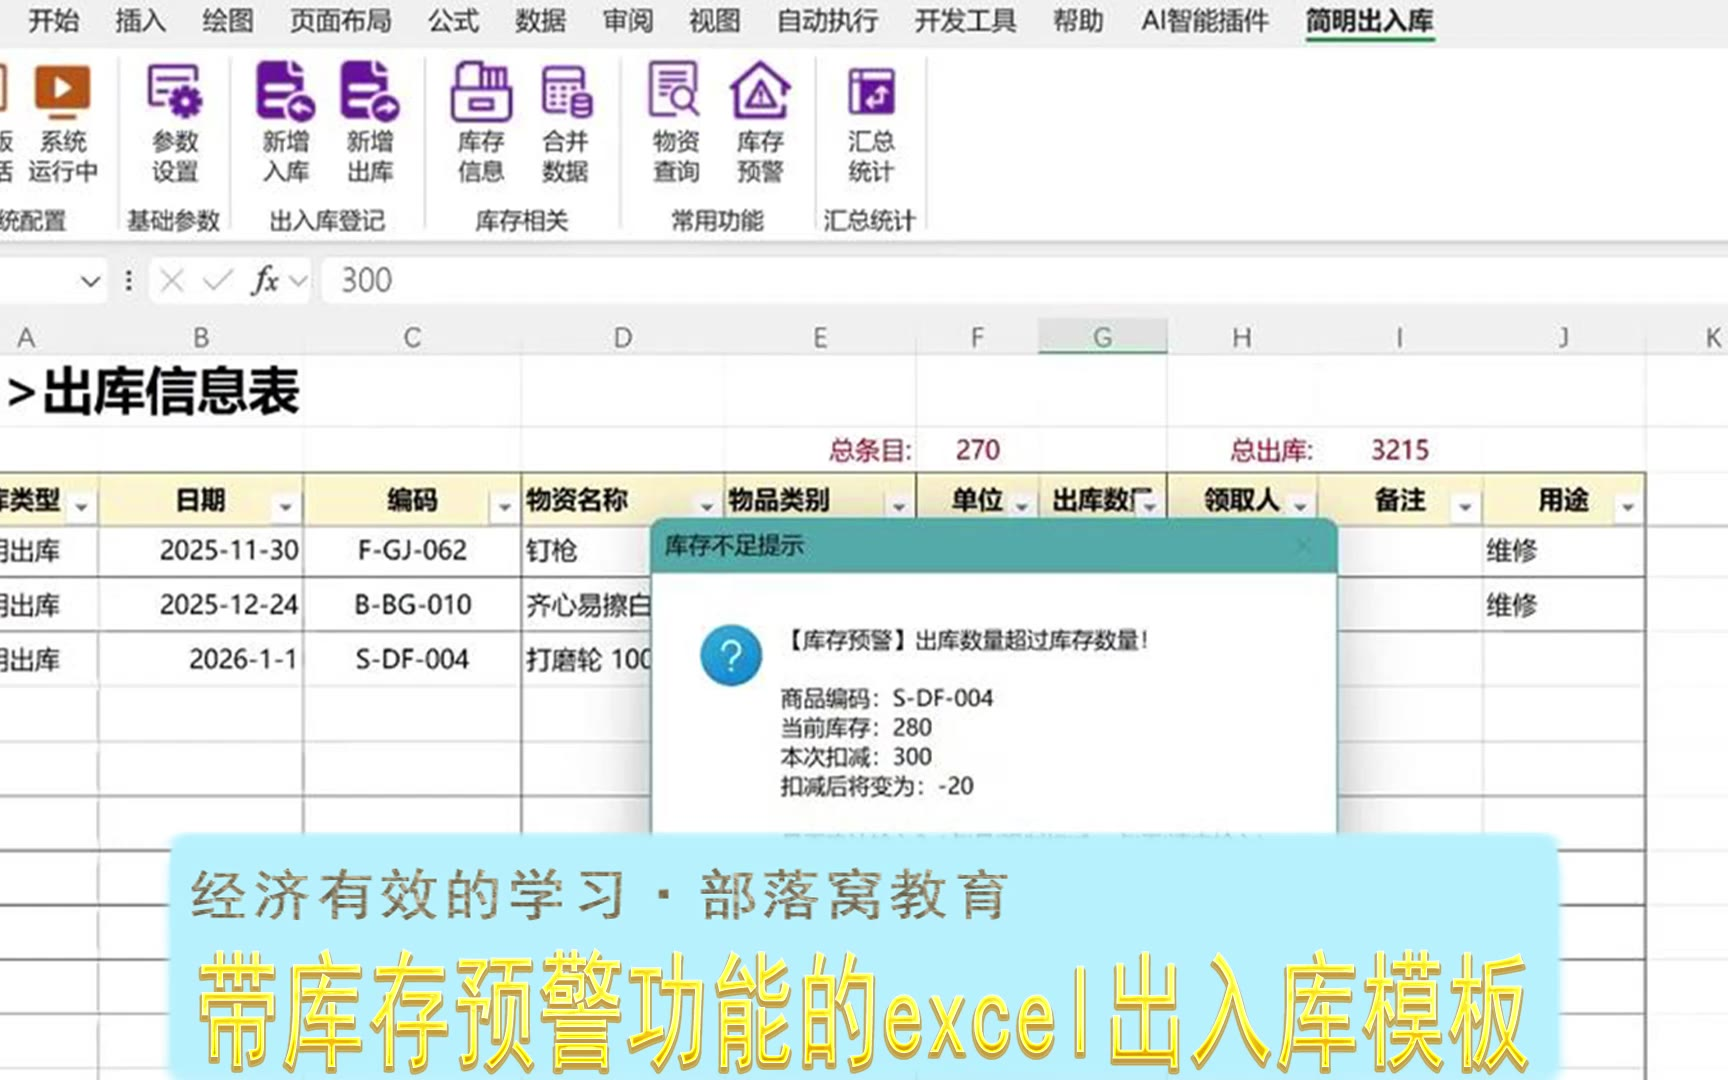Expand the name box dropdown arrow
This screenshot has width=1728, height=1080.
click(90, 281)
